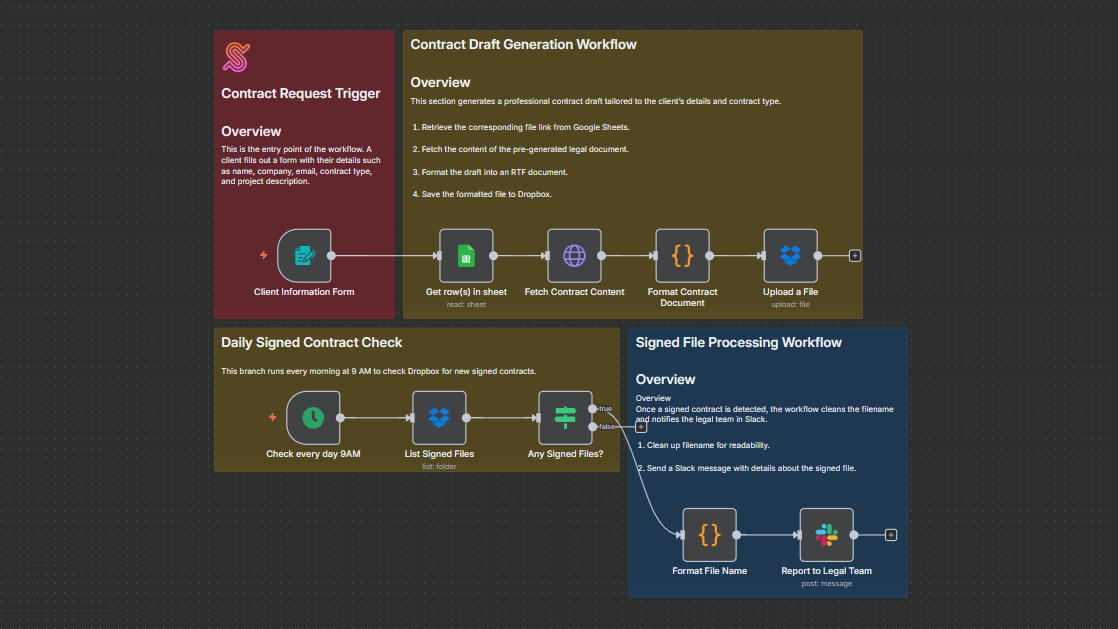Add a node after Report to Legal Team
Viewport: 1118px width, 629px height.
[891, 535]
